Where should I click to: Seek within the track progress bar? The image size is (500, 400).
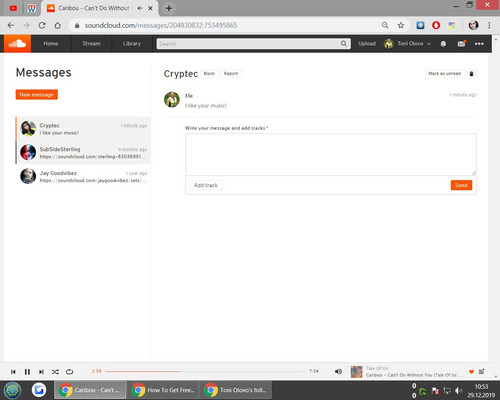pos(205,371)
